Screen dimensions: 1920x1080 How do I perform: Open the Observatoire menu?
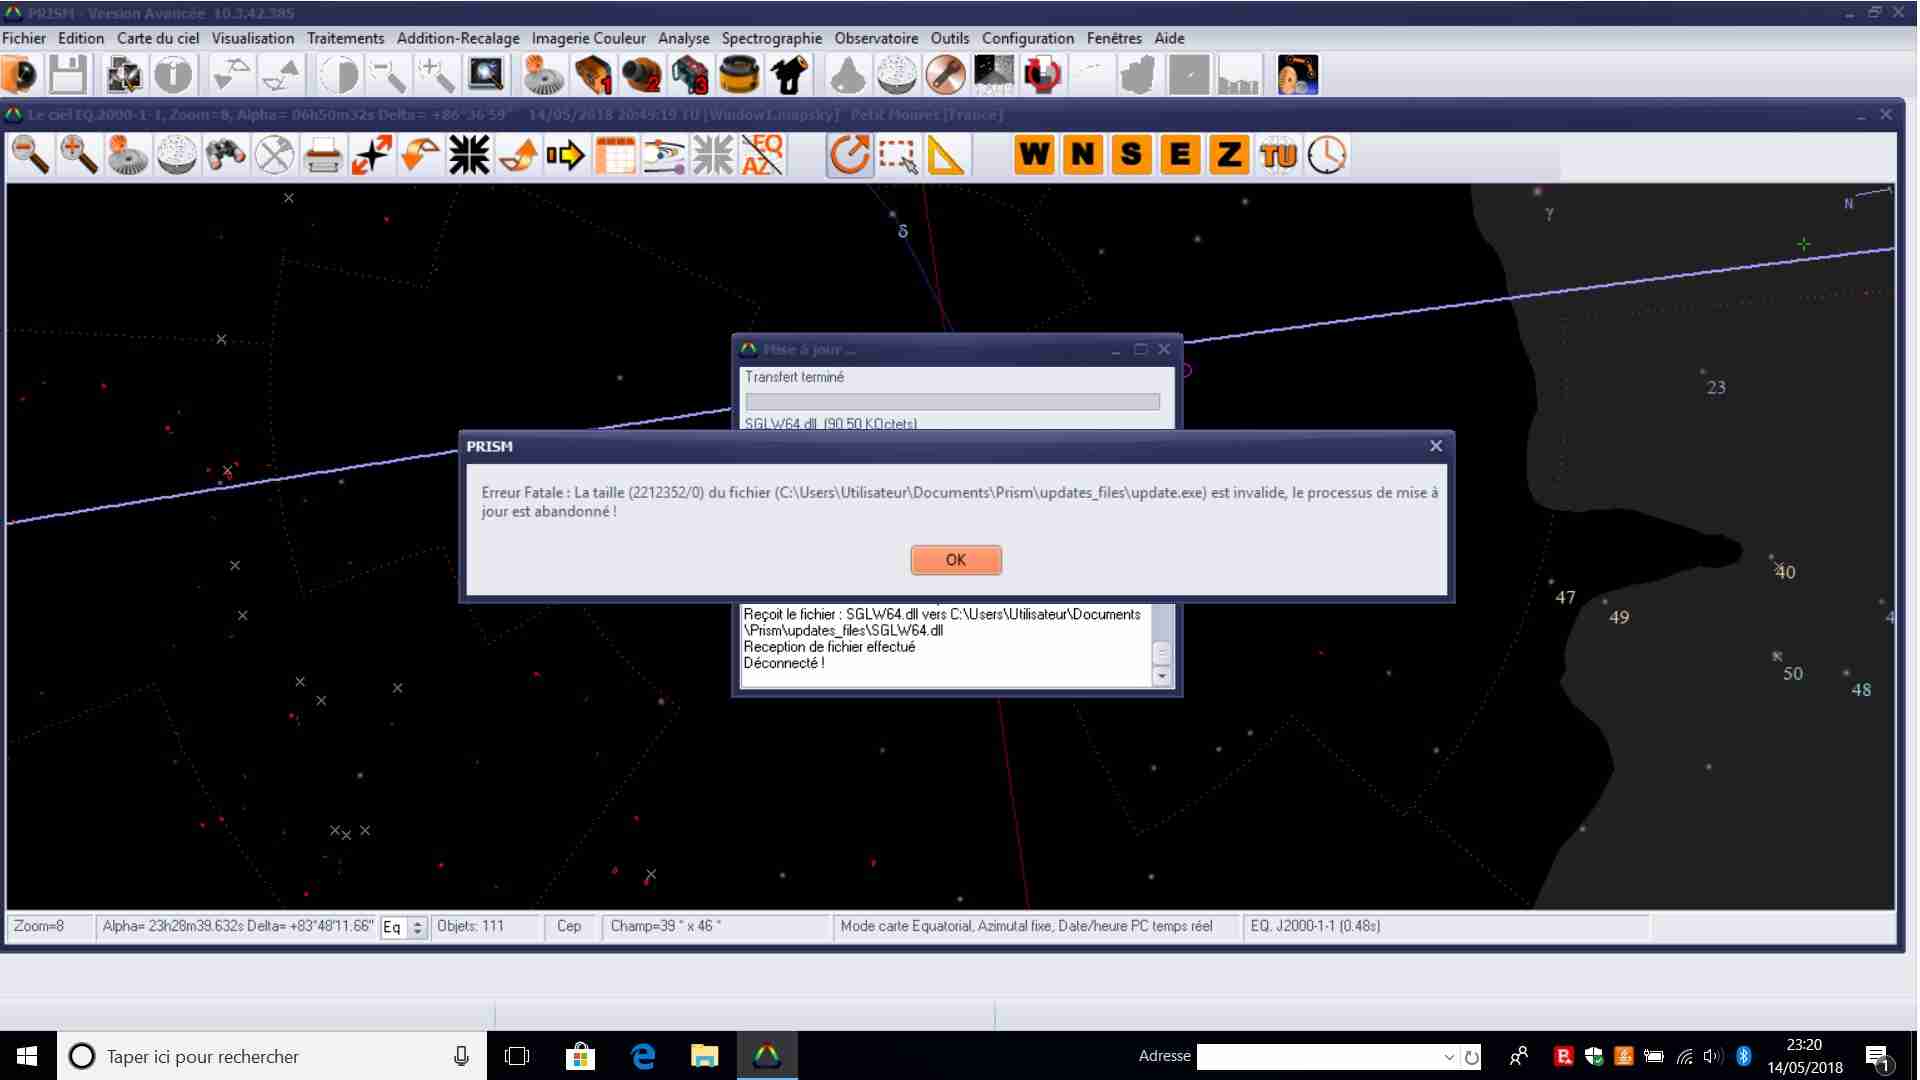876,38
